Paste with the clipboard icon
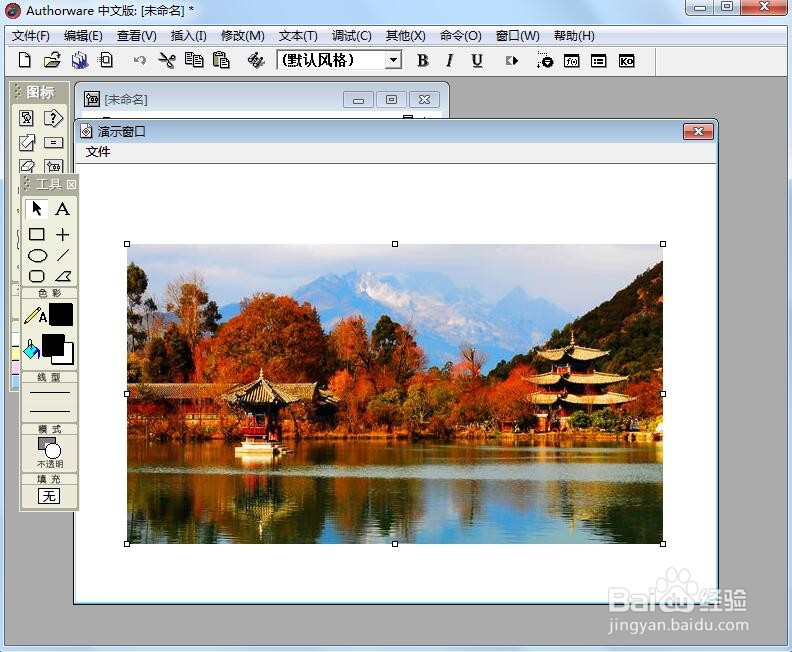 (x=221, y=60)
